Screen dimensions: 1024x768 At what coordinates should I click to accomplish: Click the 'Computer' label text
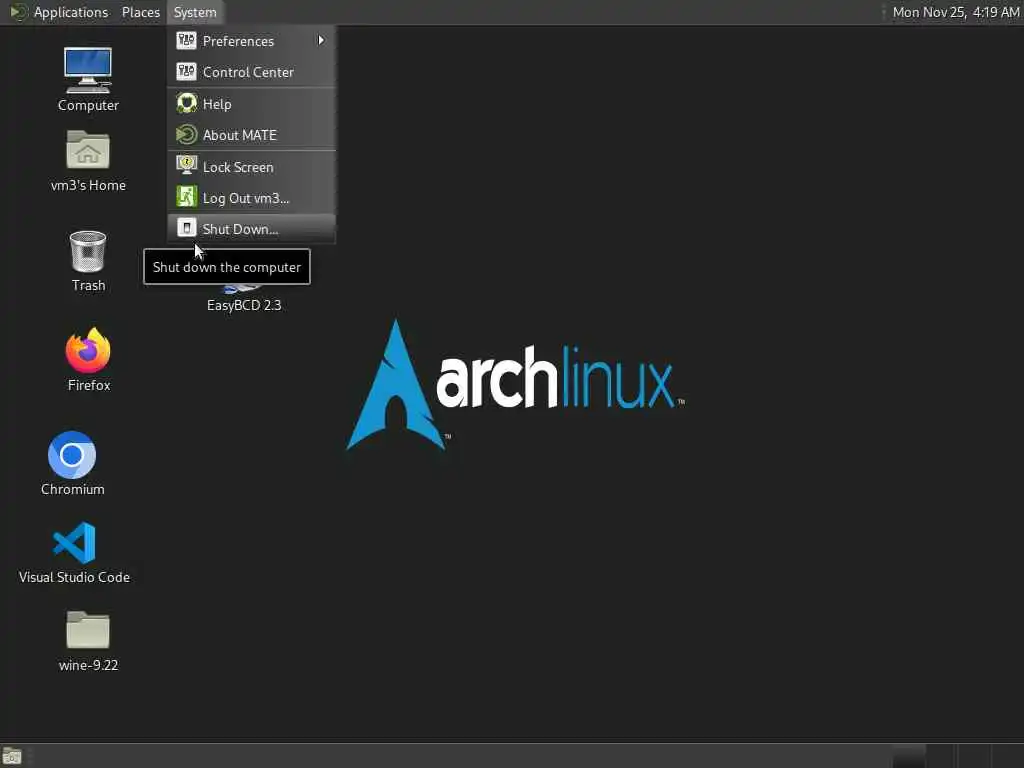coord(88,104)
